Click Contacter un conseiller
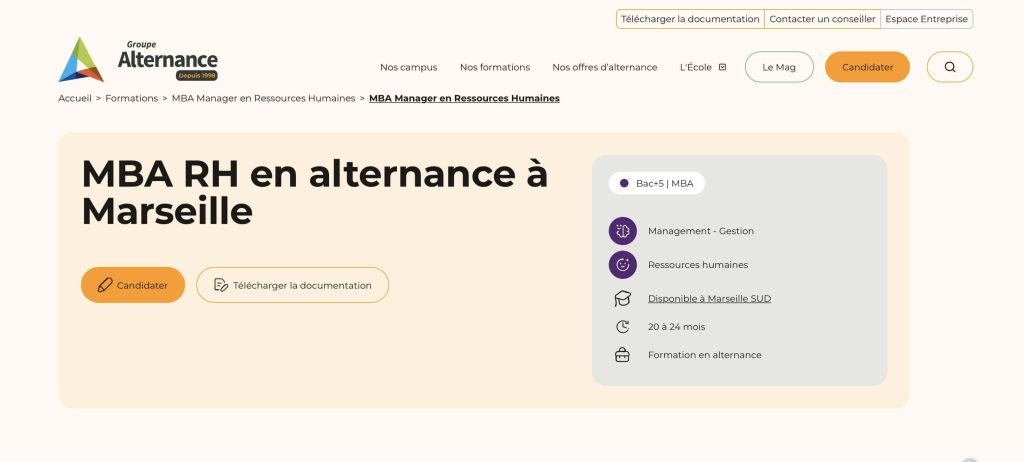1024x462 pixels. click(x=822, y=19)
